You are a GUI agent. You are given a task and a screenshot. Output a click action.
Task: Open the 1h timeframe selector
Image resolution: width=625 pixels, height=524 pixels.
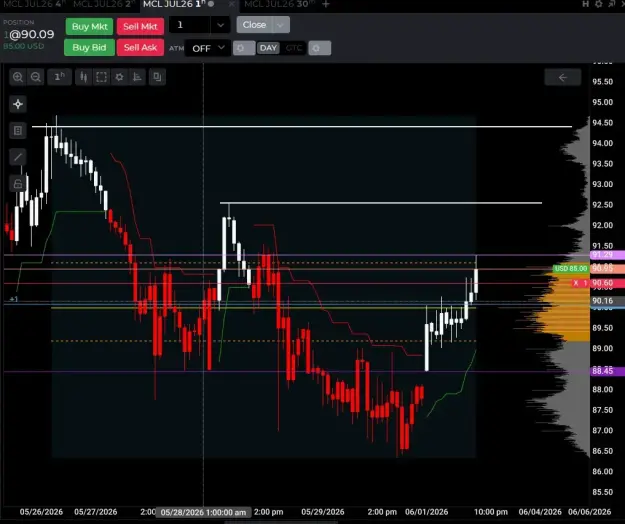tap(59, 77)
